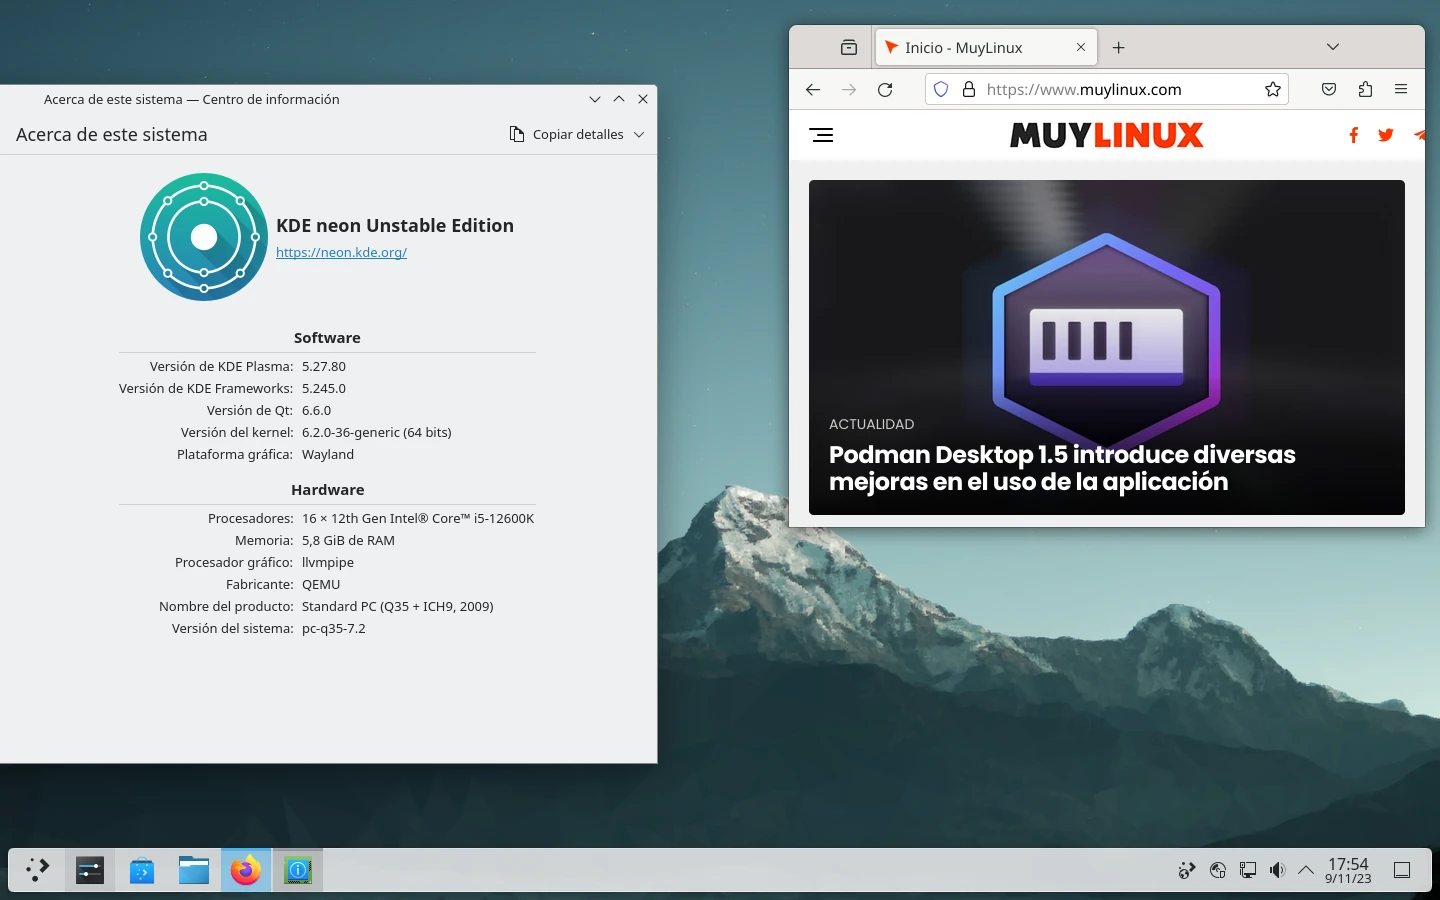Select graphics processor value llvmpipe
Image resolution: width=1440 pixels, height=900 pixels.
tap(328, 562)
